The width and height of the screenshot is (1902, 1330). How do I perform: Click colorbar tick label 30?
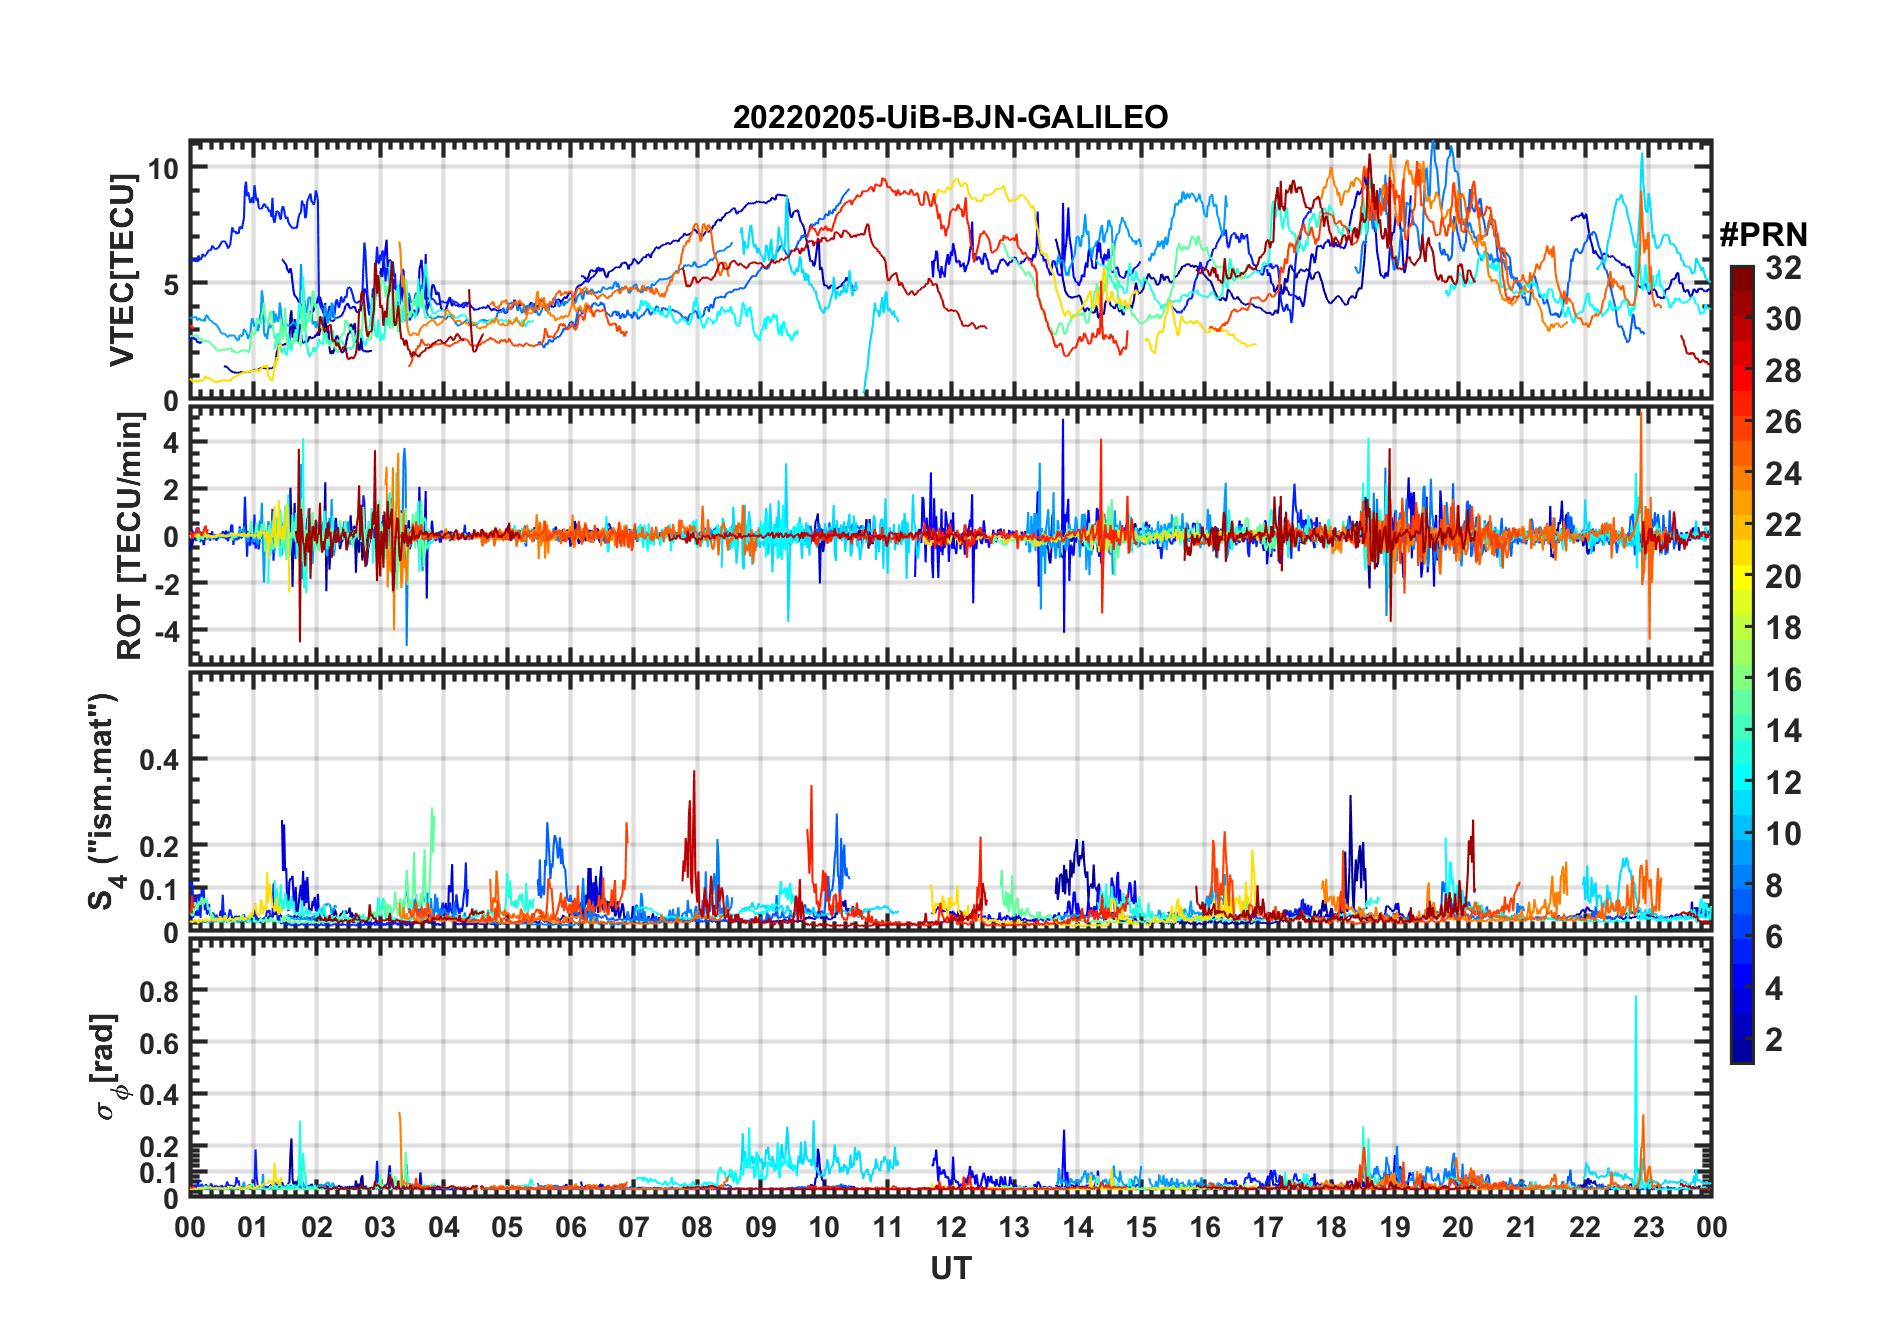point(1783,319)
